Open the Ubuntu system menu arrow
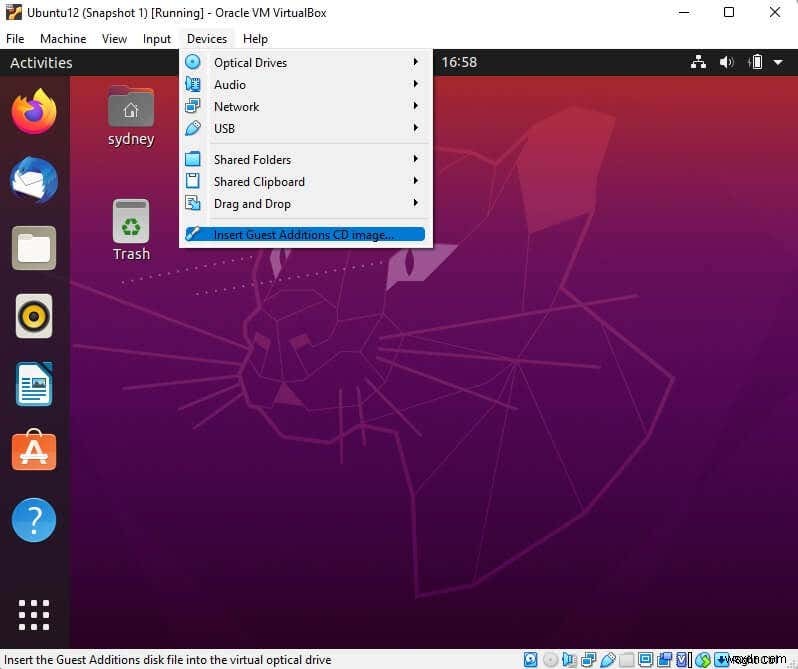Viewport: 798px width, 669px height. [778, 63]
